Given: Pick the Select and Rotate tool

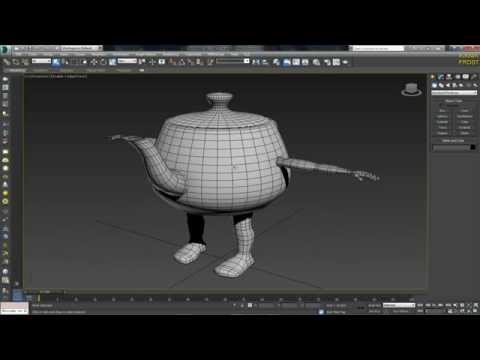Looking at the screenshot, I should pyautogui.click(x=103, y=62).
